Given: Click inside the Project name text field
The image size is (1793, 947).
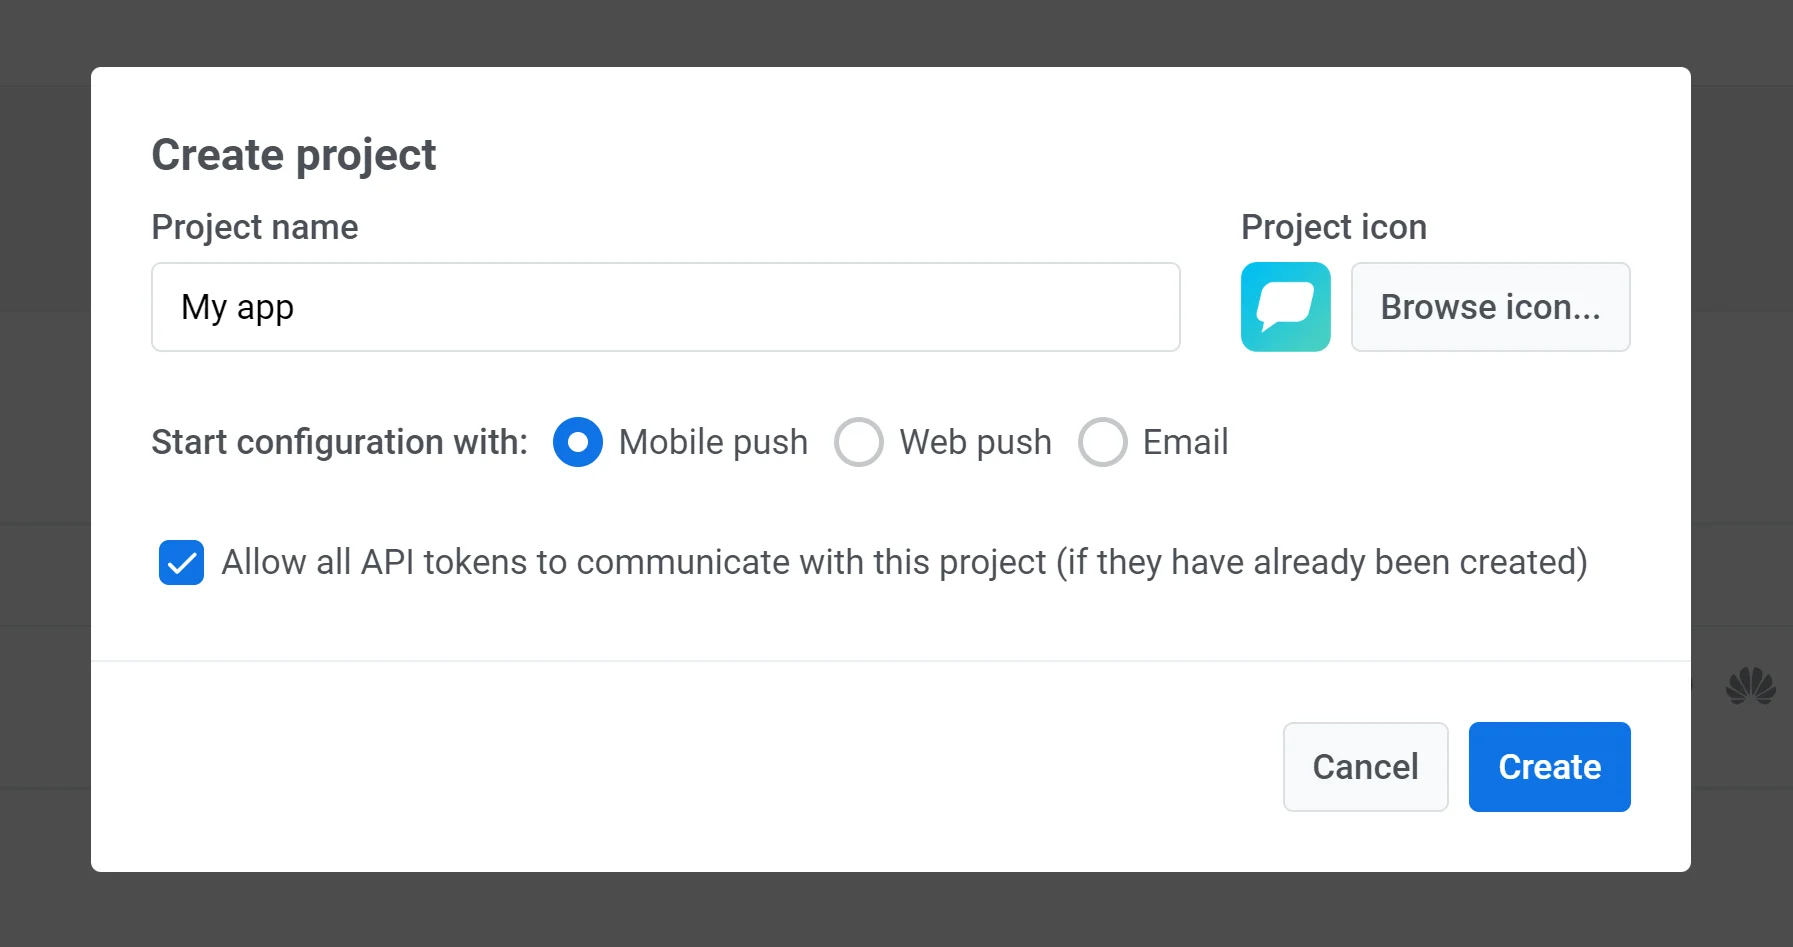Looking at the screenshot, I should point(665,307).
